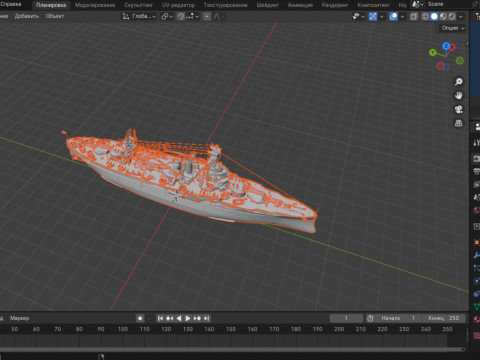The height and width of the screenshot is (360, 480).
Task: Jump to the timeline start frame
Action: tap(160, 318)
